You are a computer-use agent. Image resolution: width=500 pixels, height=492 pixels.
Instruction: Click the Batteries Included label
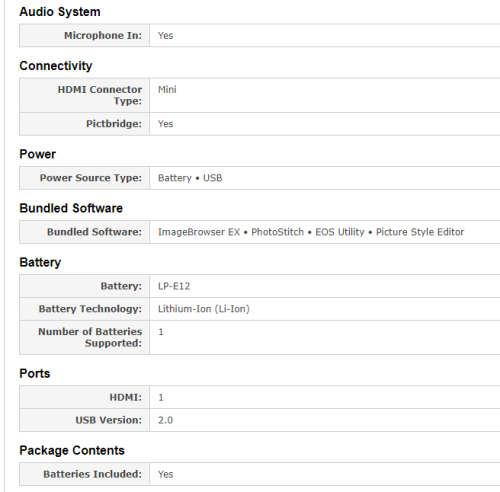pyautogui.click(x=93, y=474)
